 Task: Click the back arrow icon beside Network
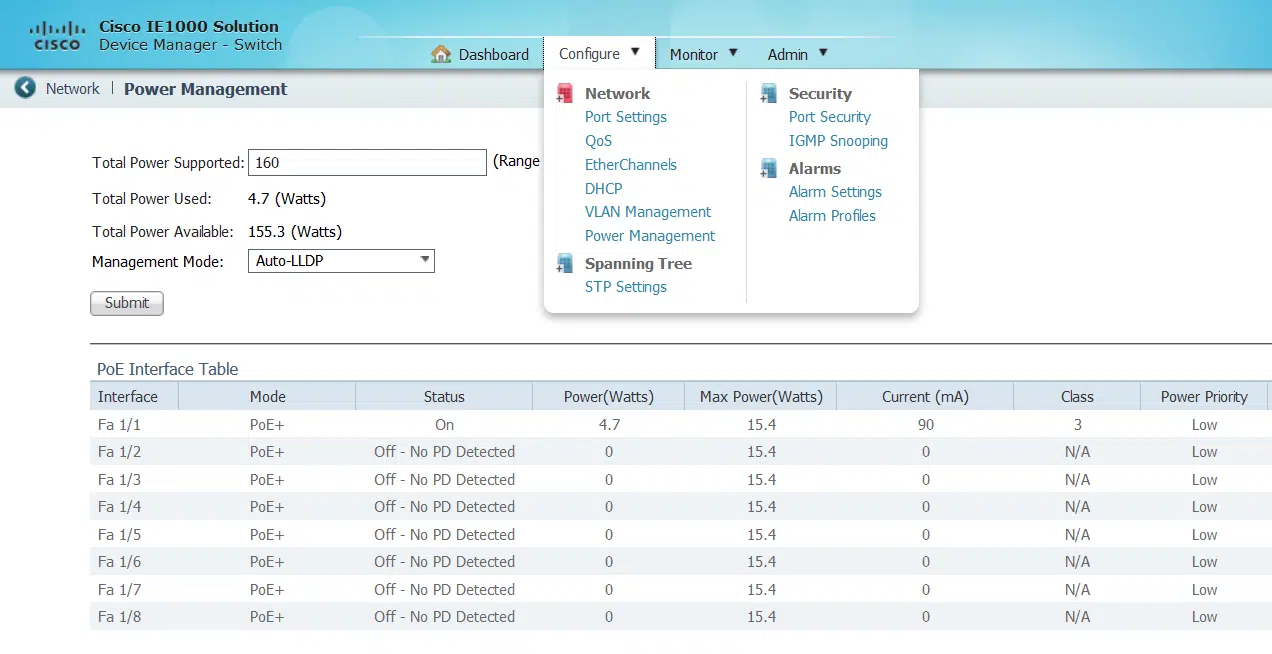pos(25,88)
